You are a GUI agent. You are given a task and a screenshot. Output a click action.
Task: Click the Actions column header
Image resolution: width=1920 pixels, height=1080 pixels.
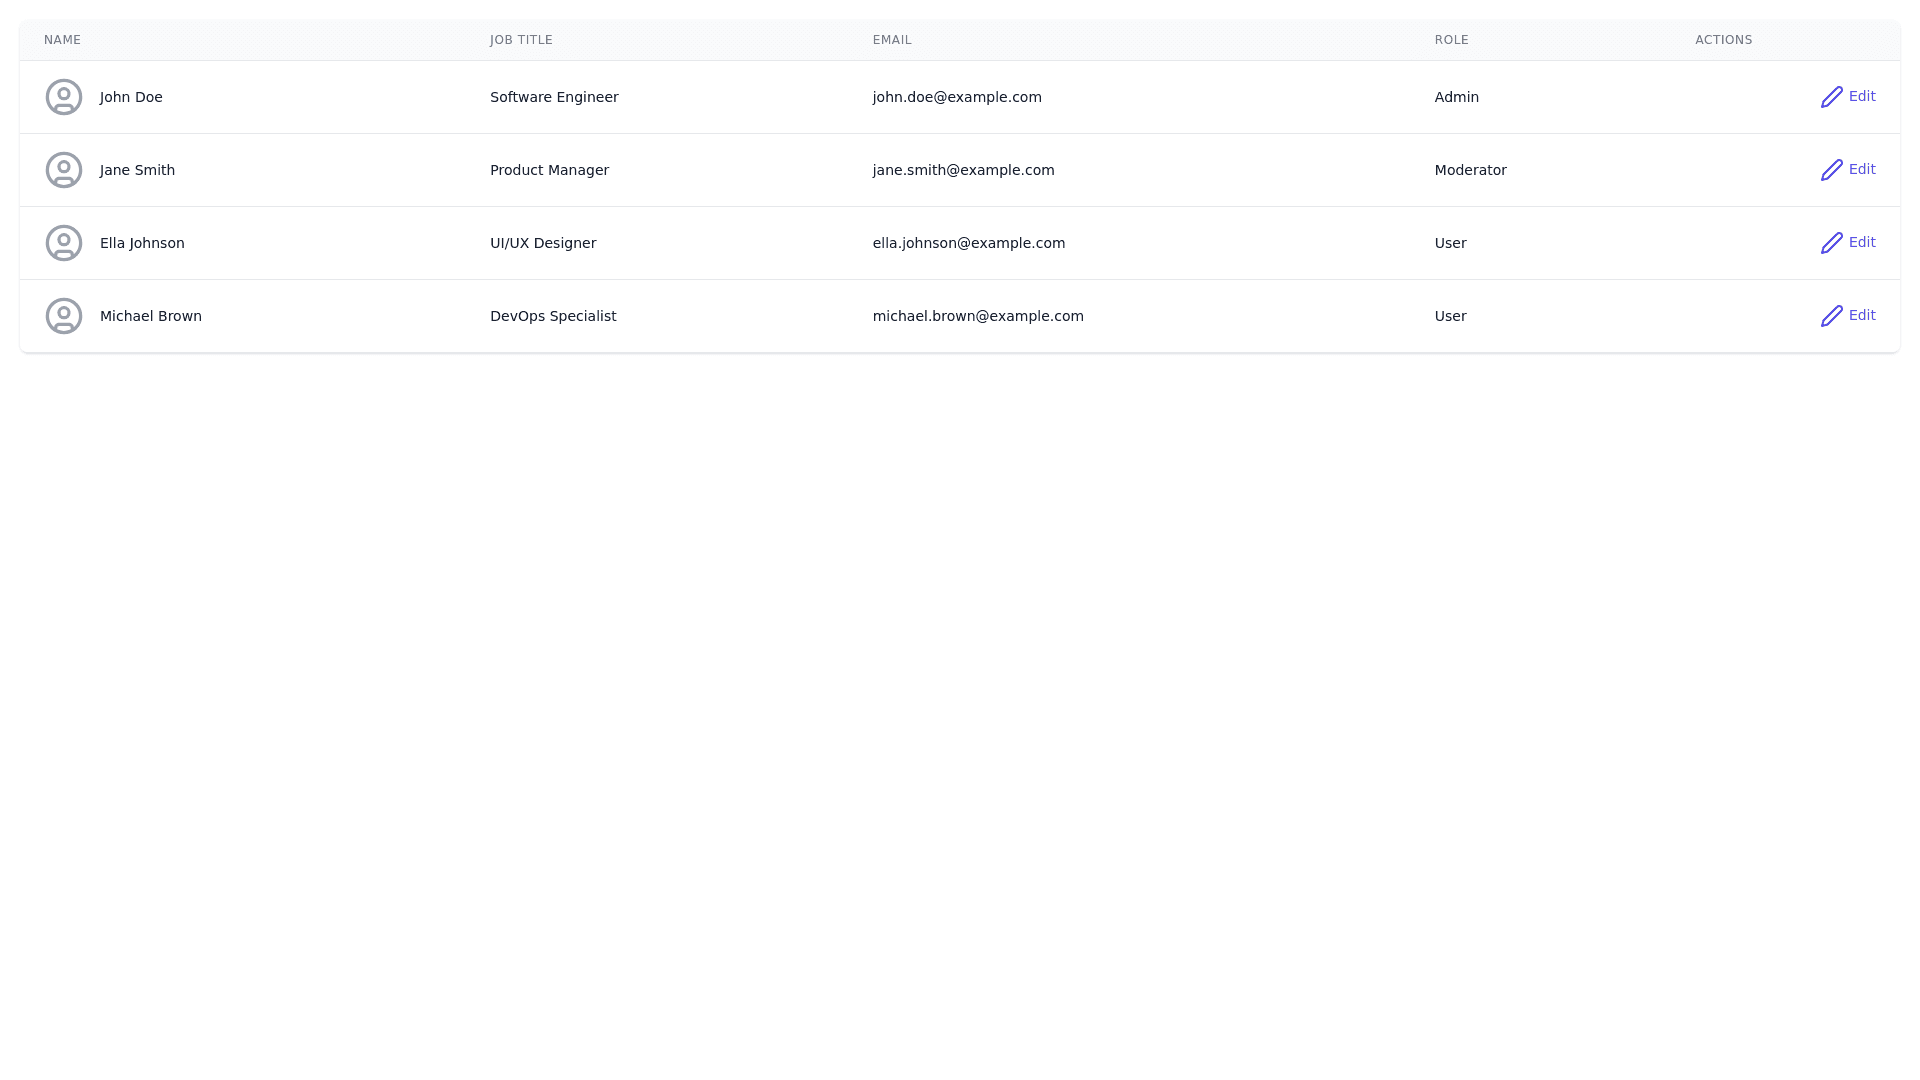[x=1723, y=40]
